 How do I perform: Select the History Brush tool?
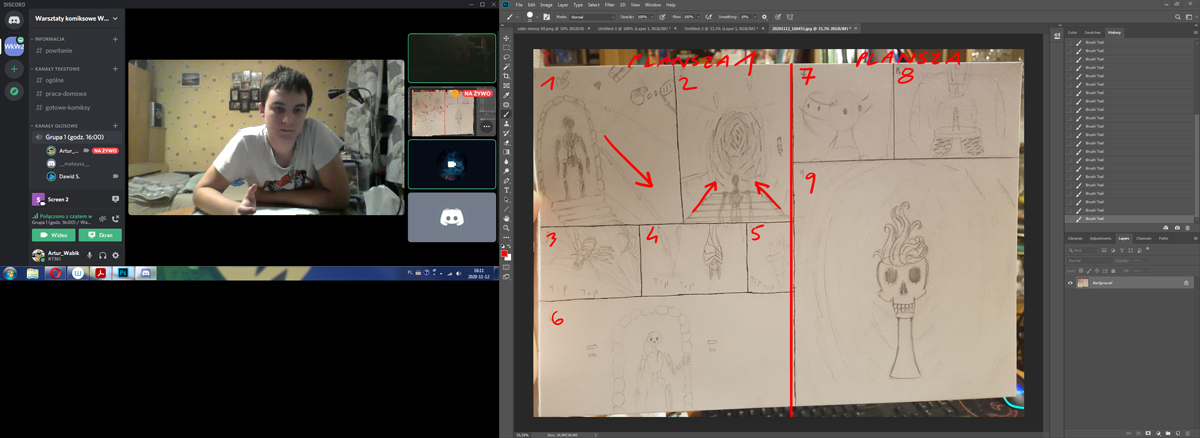coord(508,132)
